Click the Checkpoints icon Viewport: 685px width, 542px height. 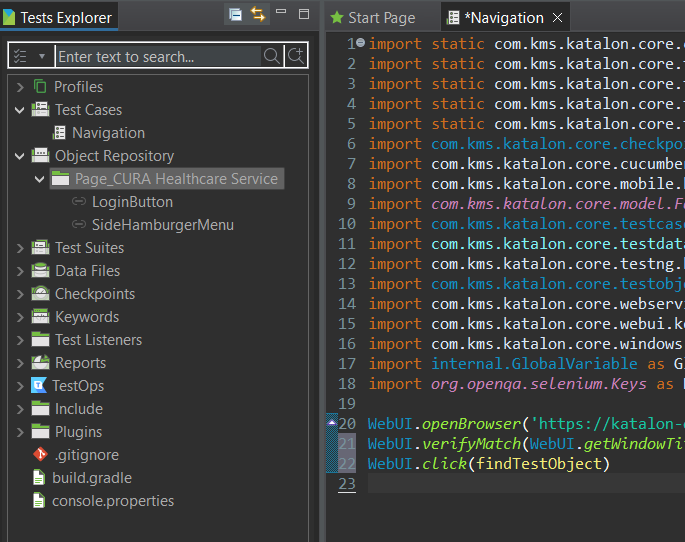[40, 293]
